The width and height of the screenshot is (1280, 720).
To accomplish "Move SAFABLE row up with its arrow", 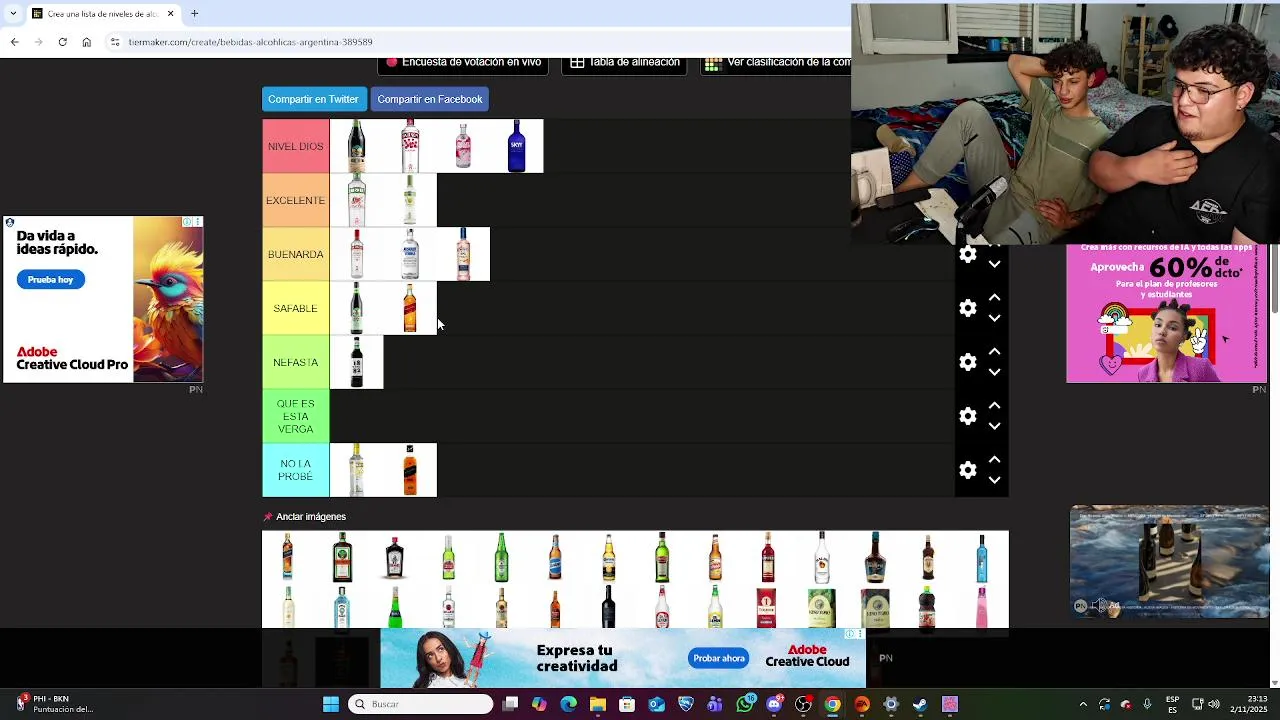I will point(994,298).
